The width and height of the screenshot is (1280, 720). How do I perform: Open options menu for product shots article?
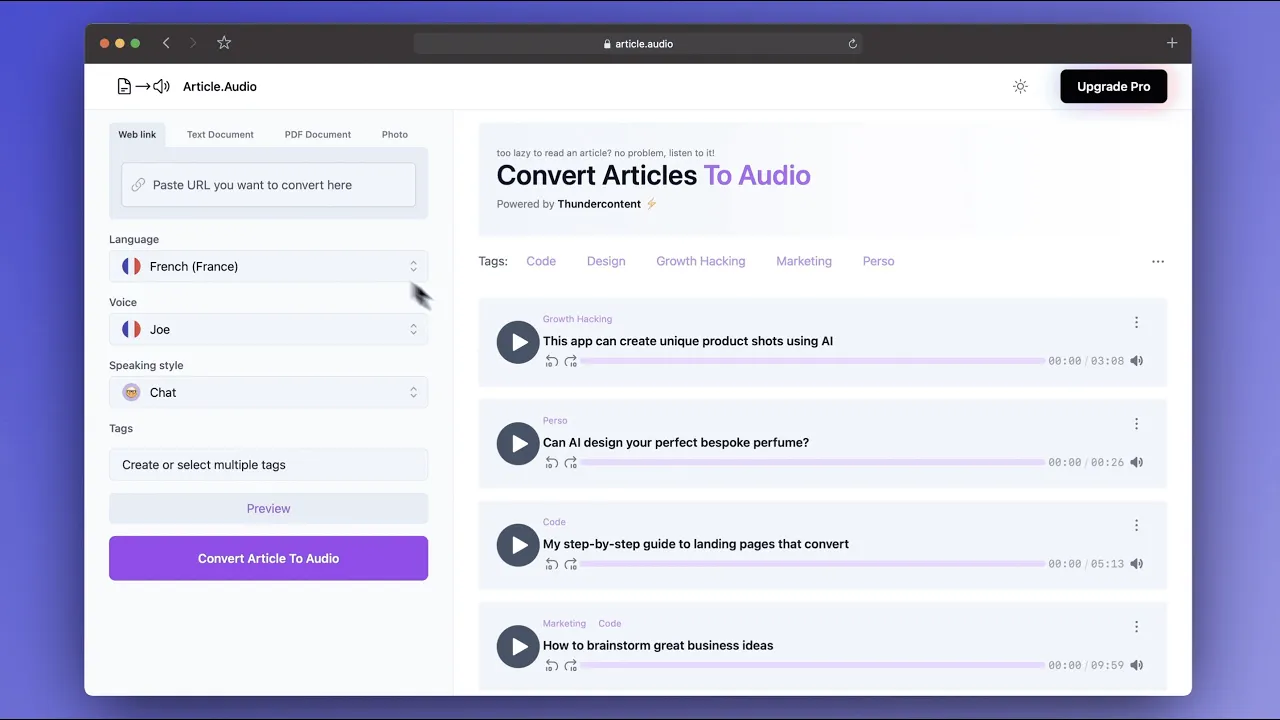click(x=1136, y=322)
